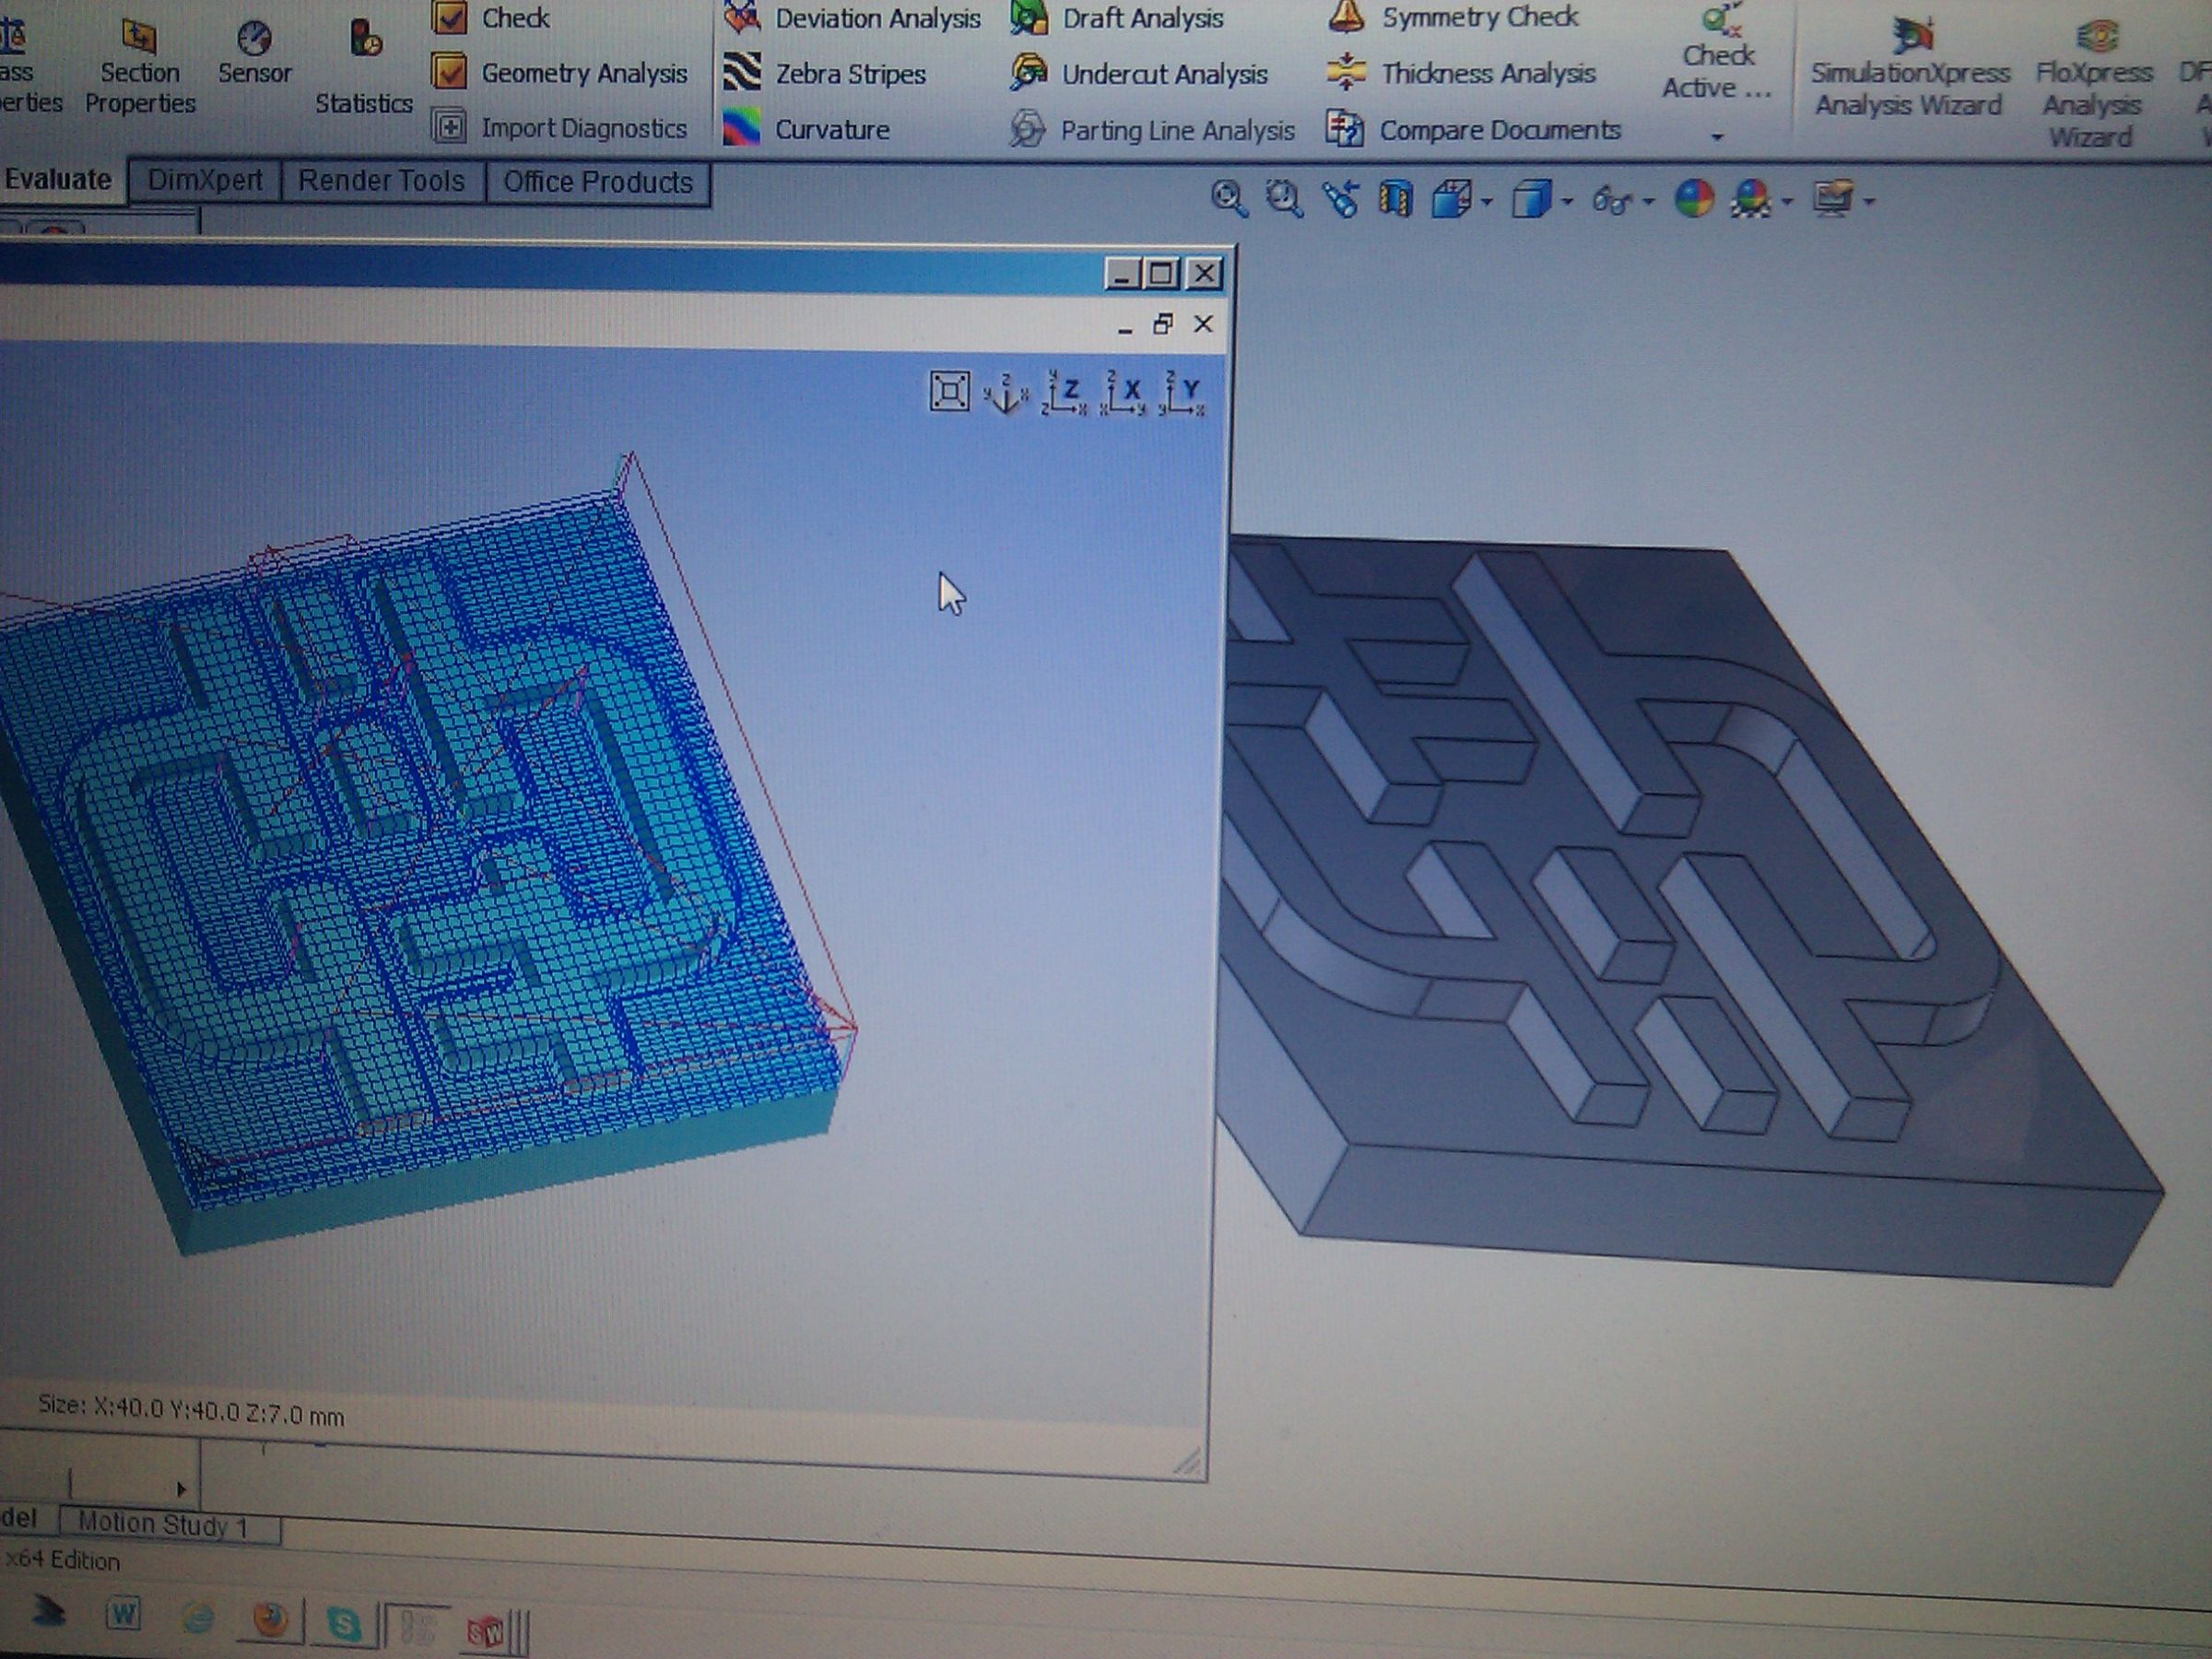The width and height of the screenshot is (2212, 1659).
Task: Expand View Orientation dropdown arrow
Action: pos(1488,203)
